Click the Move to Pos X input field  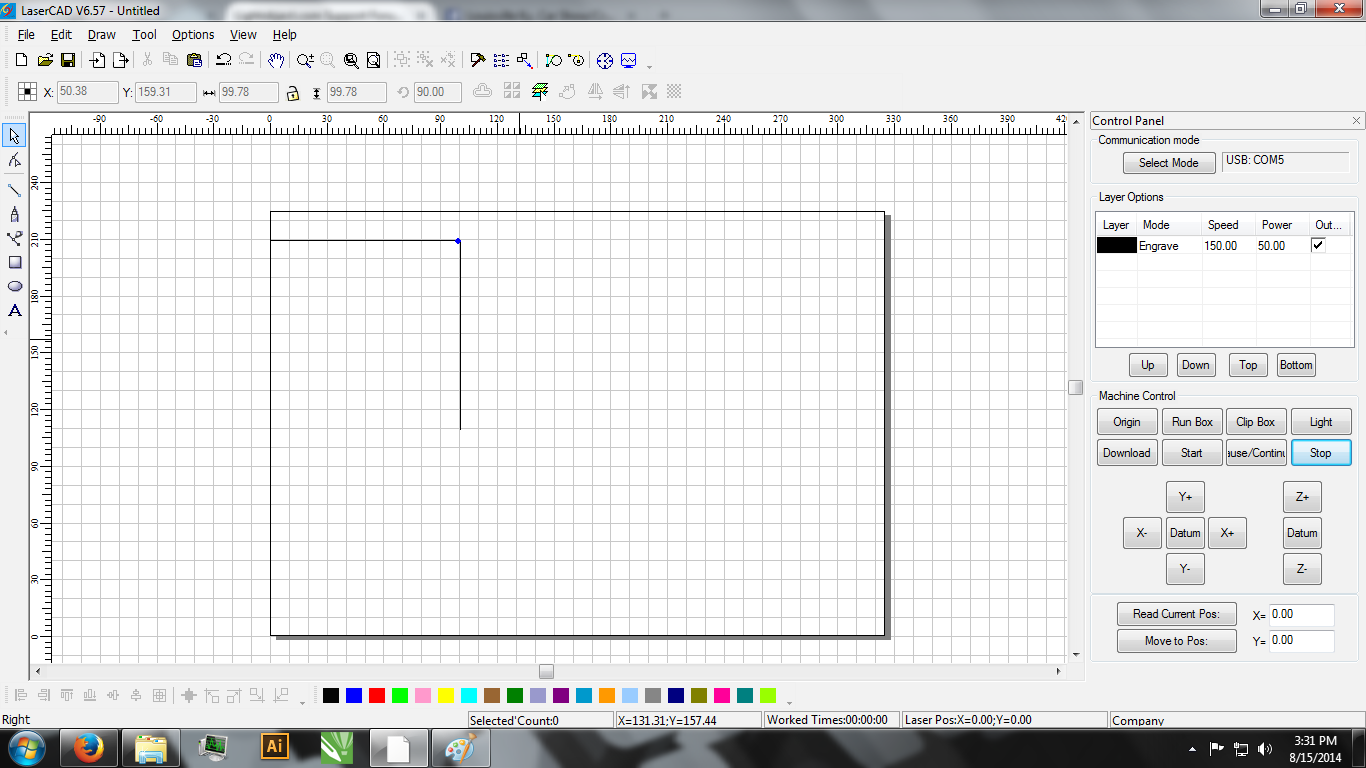[1301, 615]
